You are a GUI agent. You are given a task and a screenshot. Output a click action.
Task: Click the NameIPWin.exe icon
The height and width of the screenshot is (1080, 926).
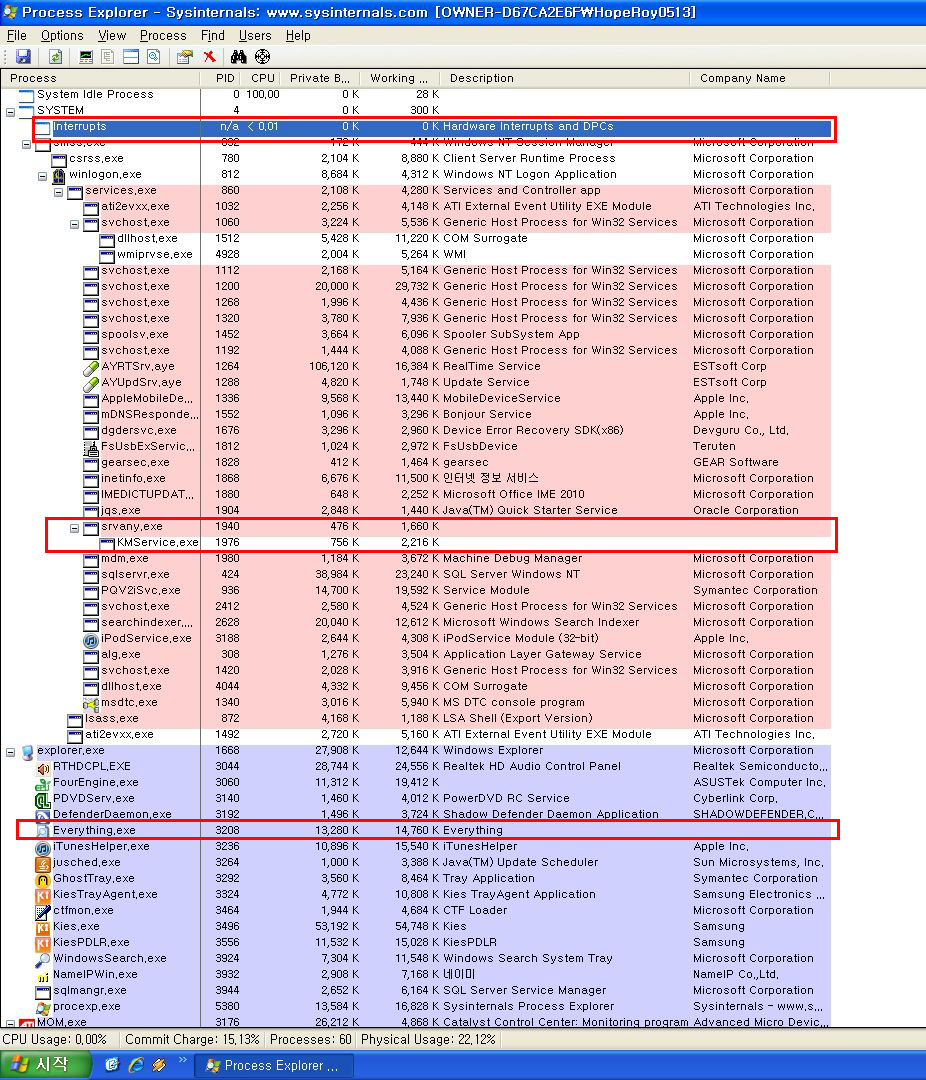[x=43, y=975]
